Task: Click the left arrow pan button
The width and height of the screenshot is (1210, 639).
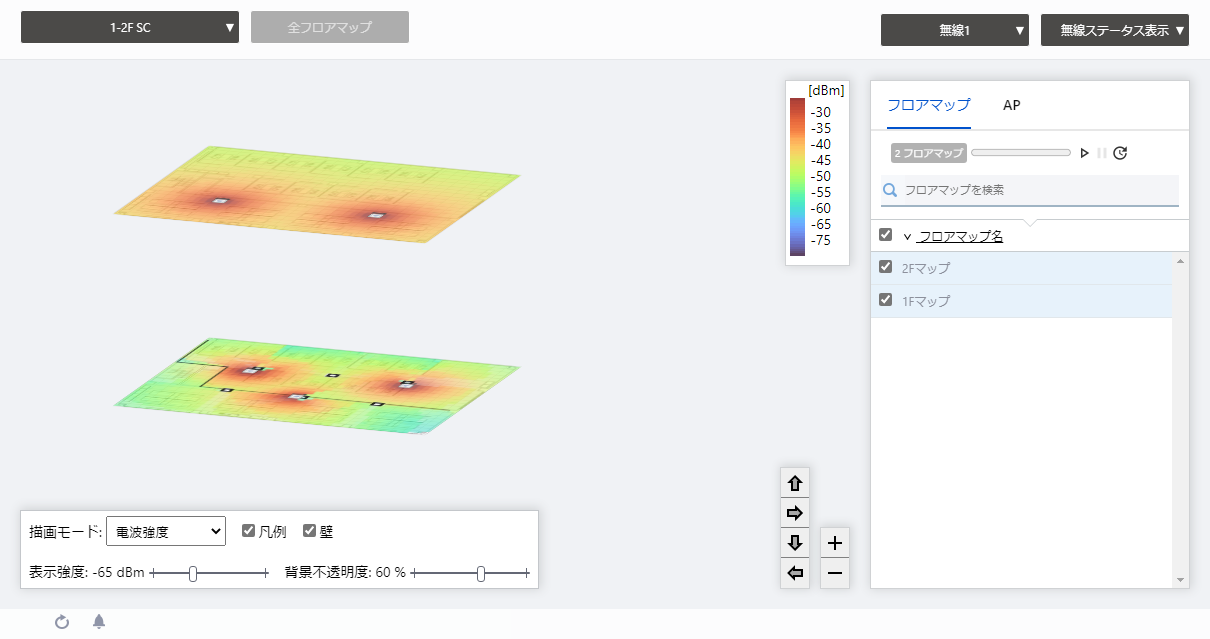Action: pos(795,573)
